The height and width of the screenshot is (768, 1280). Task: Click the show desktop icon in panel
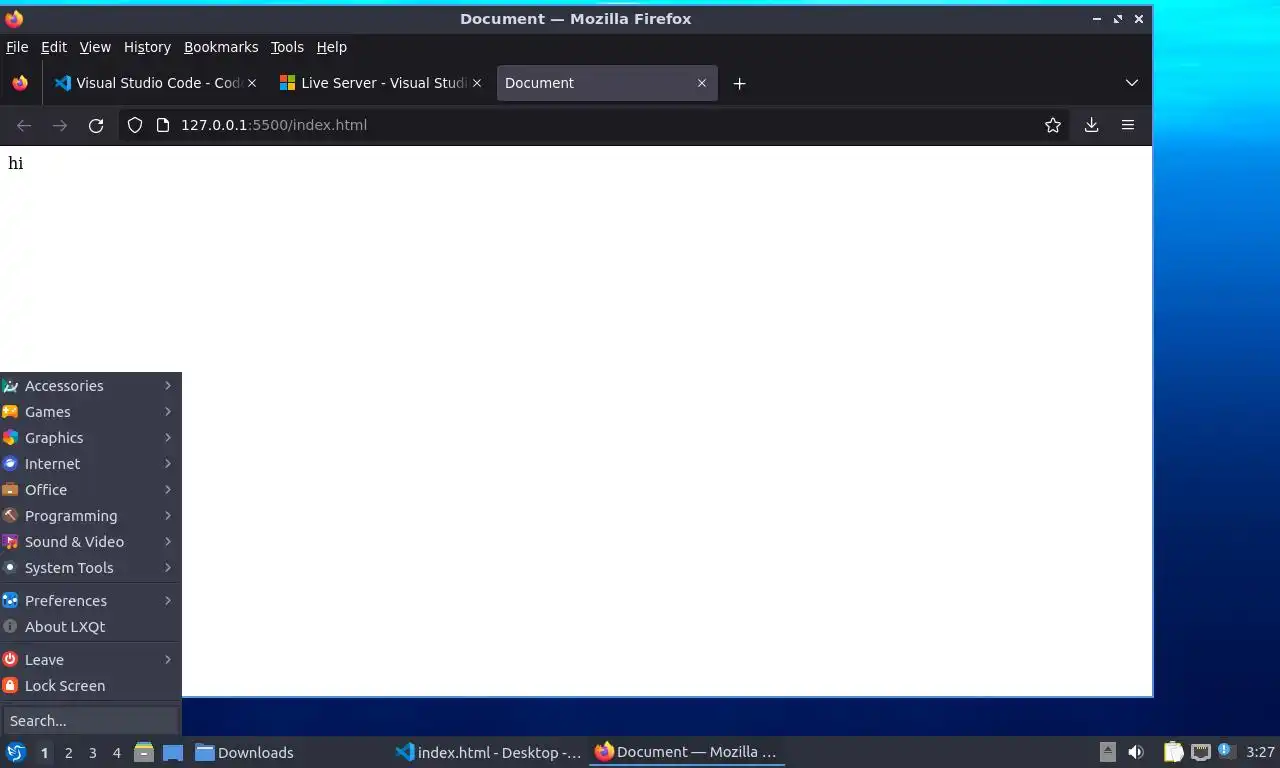(x=172, y=752)
